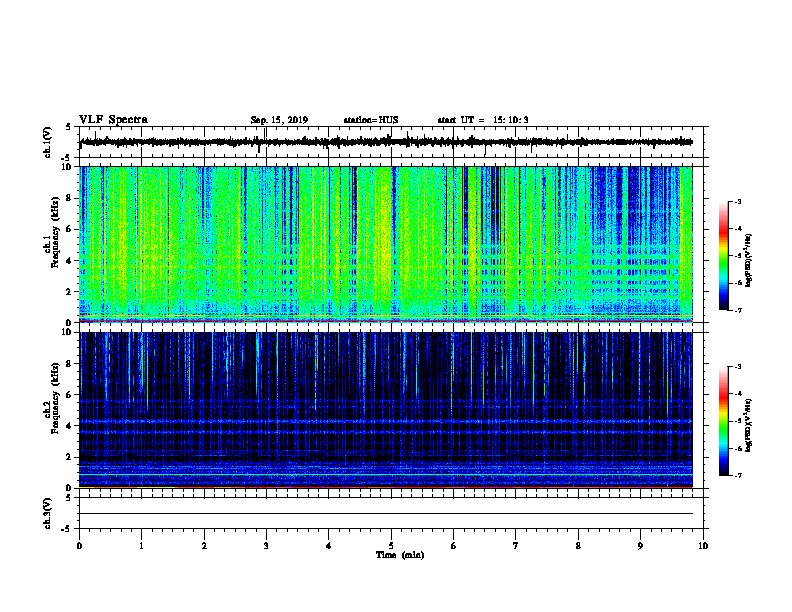Click time axis tick label 5
This screenshot has width=792, height=612.
coord(391,545)
